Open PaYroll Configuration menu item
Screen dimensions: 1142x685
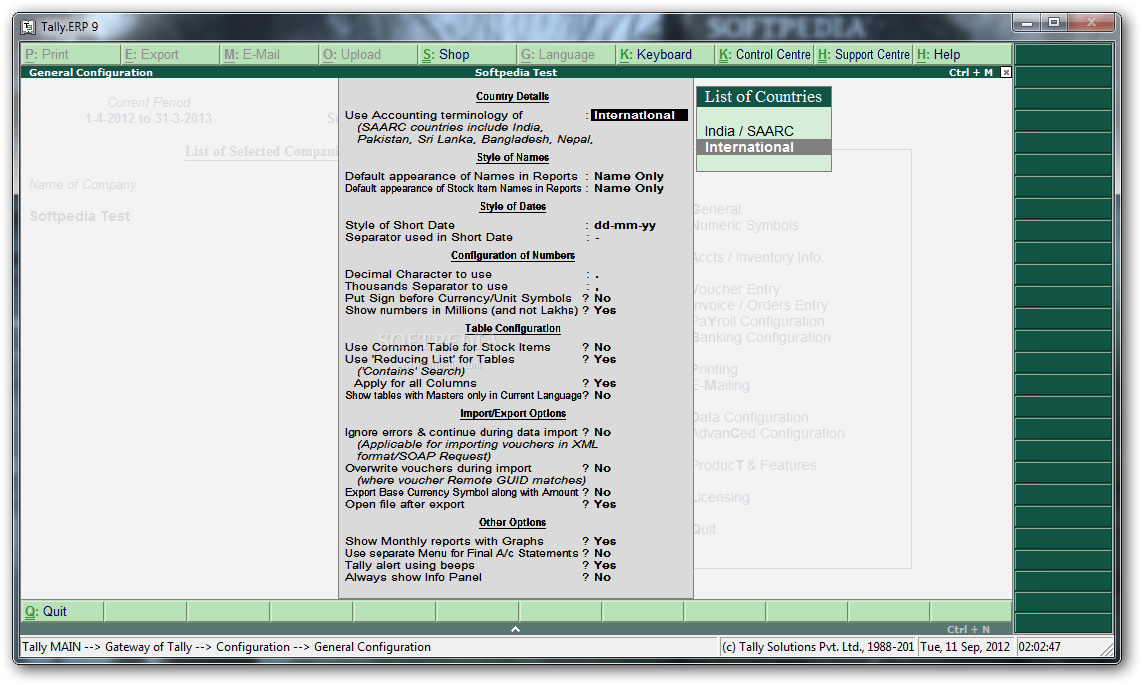pyautogui.click(x=760, y=321)
